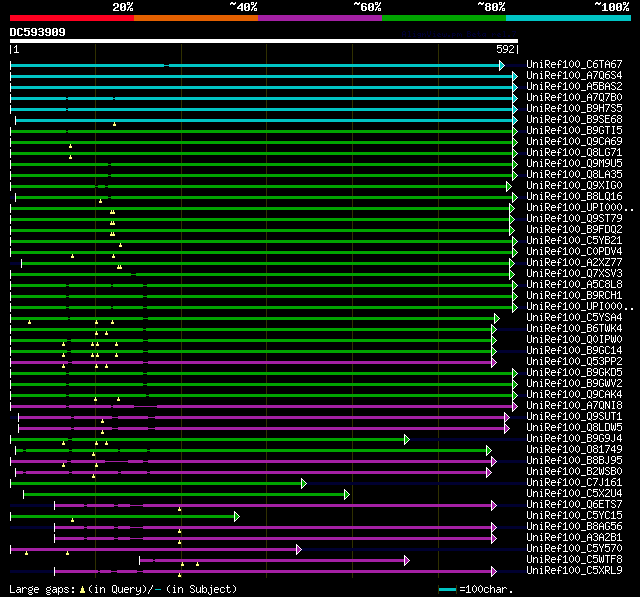Click yellow gap marker under C5YB21 alignment
640x597 pixels.
coord(120,245)
